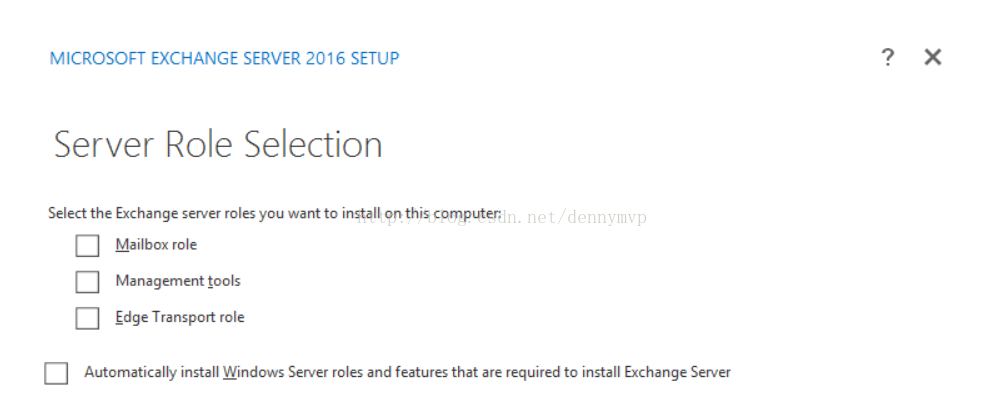Click the 'Server Role Selection' heading
The width and height of the screenshot is (987, 412).
click(x=218, y=144)
